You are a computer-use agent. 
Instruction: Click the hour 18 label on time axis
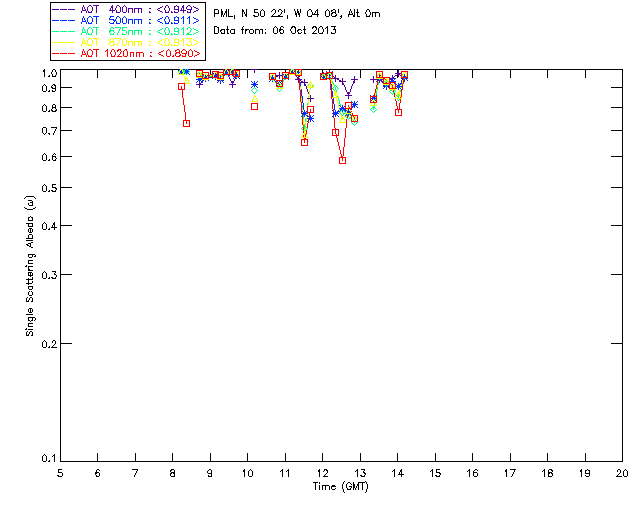click(x=547, y=473)
